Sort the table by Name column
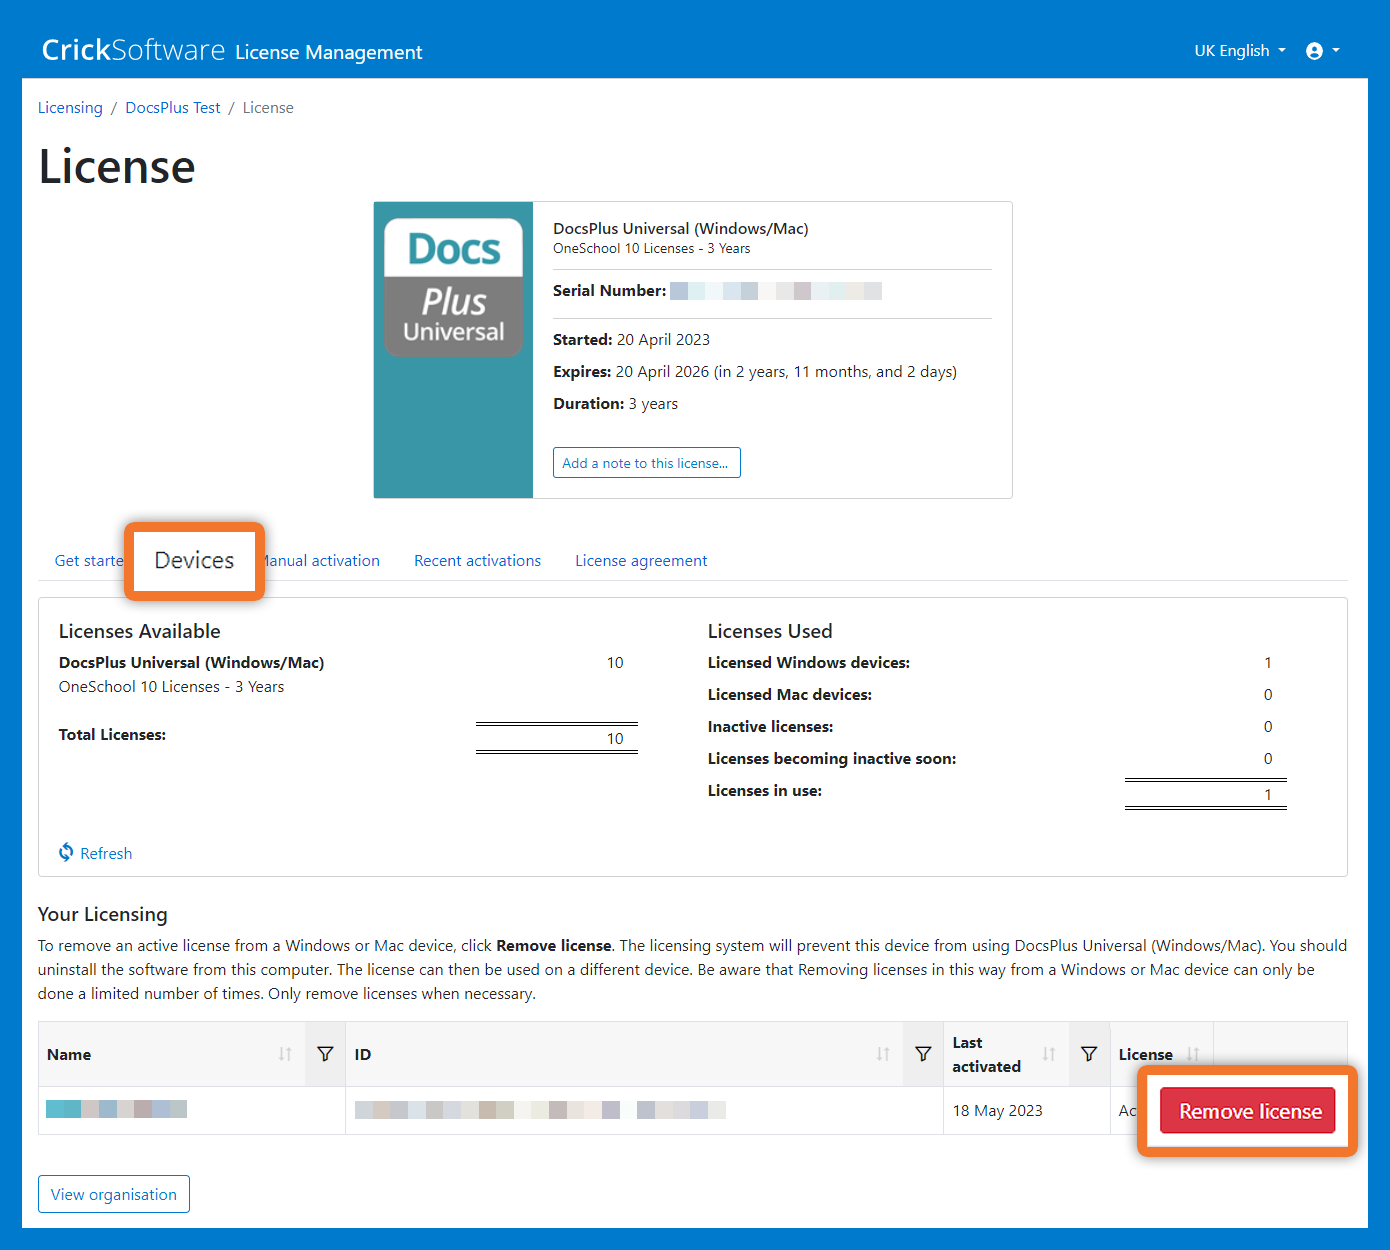The image size is (1390, 1250). point(285,1054)
